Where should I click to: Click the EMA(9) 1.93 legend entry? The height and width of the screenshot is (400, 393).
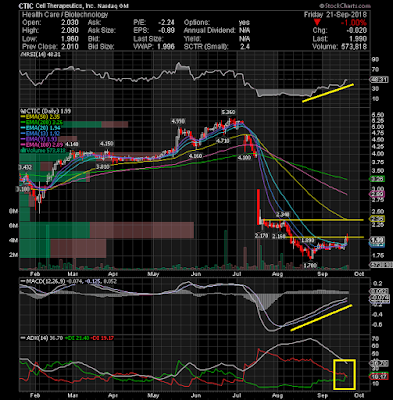[x=40, y=138]
